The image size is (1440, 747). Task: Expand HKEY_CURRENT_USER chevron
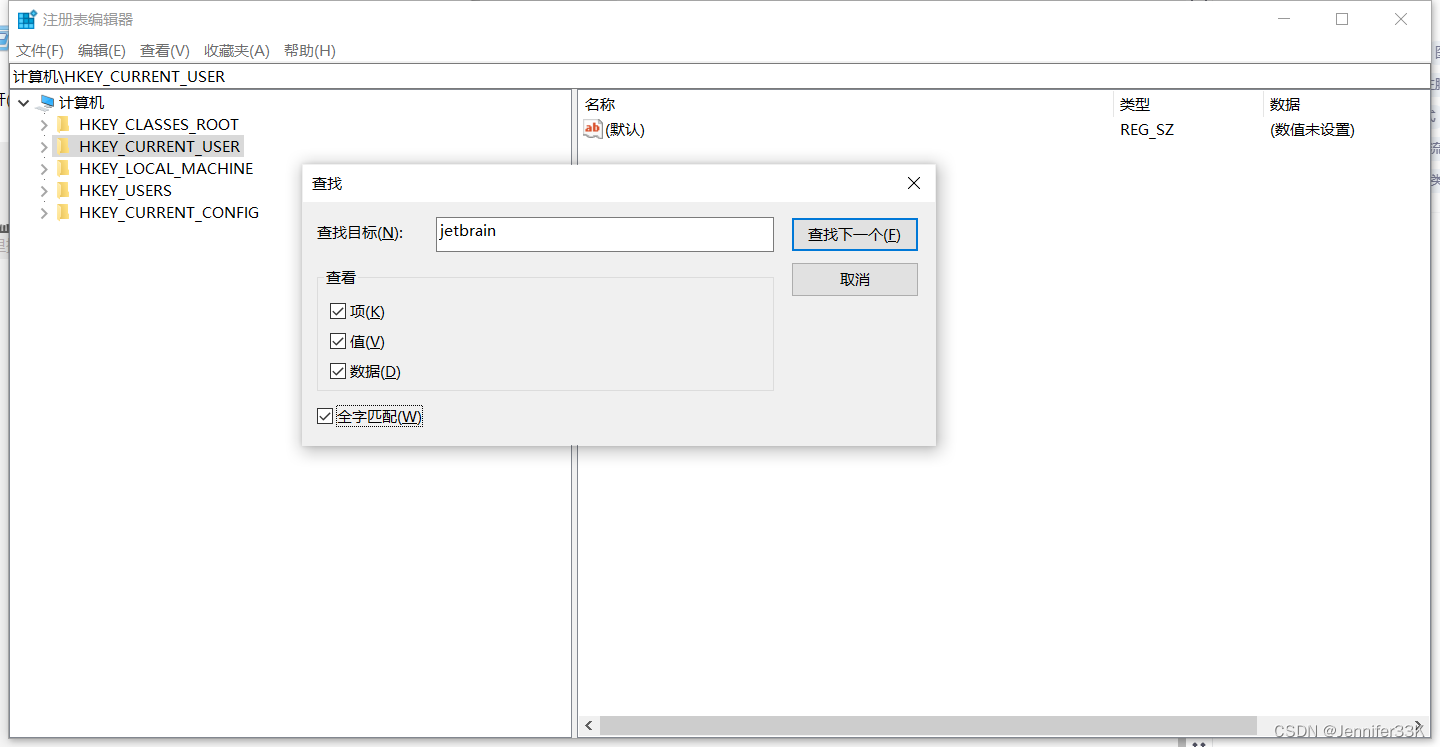point(44,147)
